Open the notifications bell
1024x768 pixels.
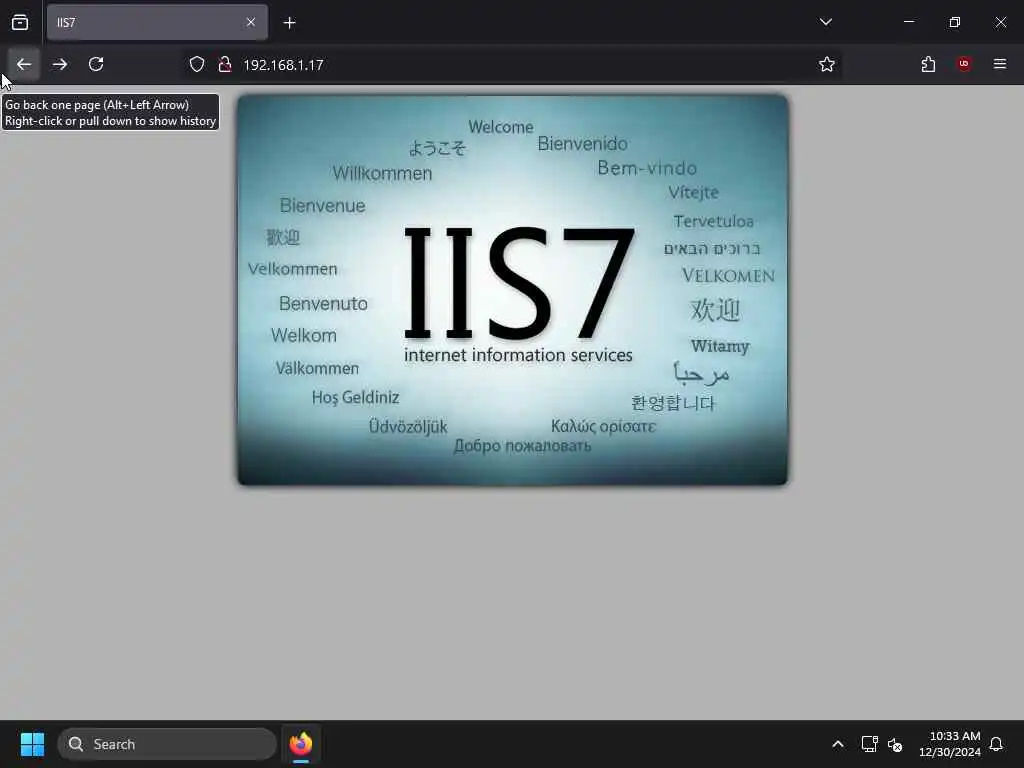[x=996, y=744]
